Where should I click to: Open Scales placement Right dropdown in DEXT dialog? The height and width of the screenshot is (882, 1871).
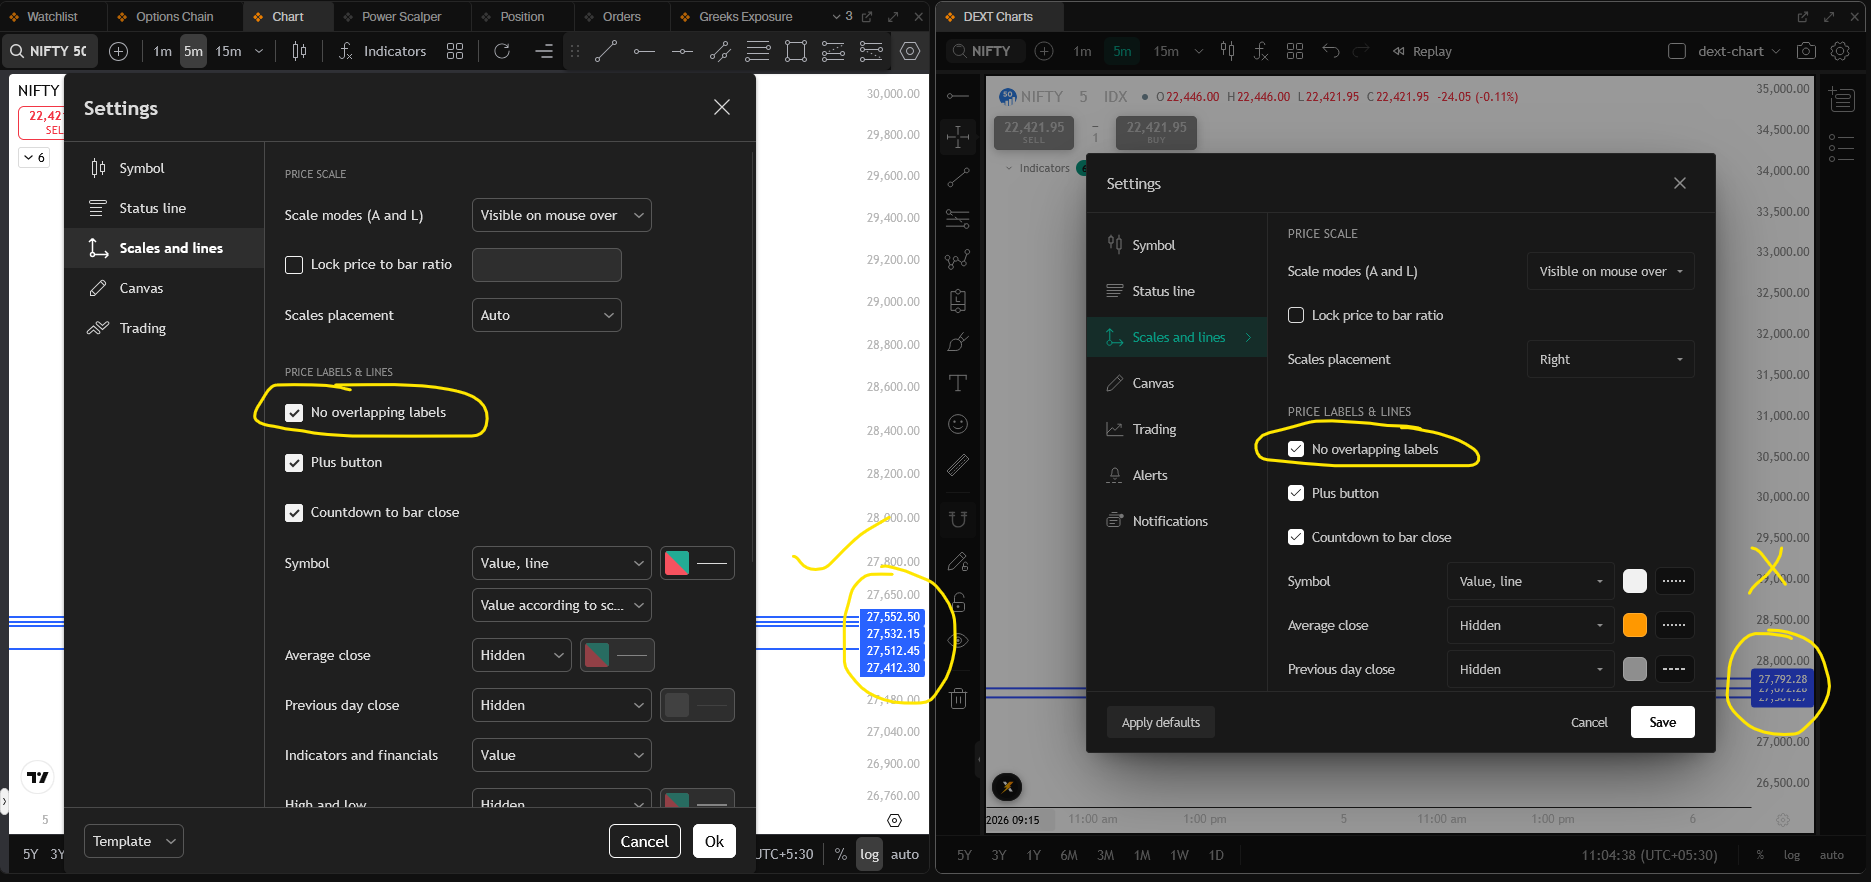[x=1611, y=359]
